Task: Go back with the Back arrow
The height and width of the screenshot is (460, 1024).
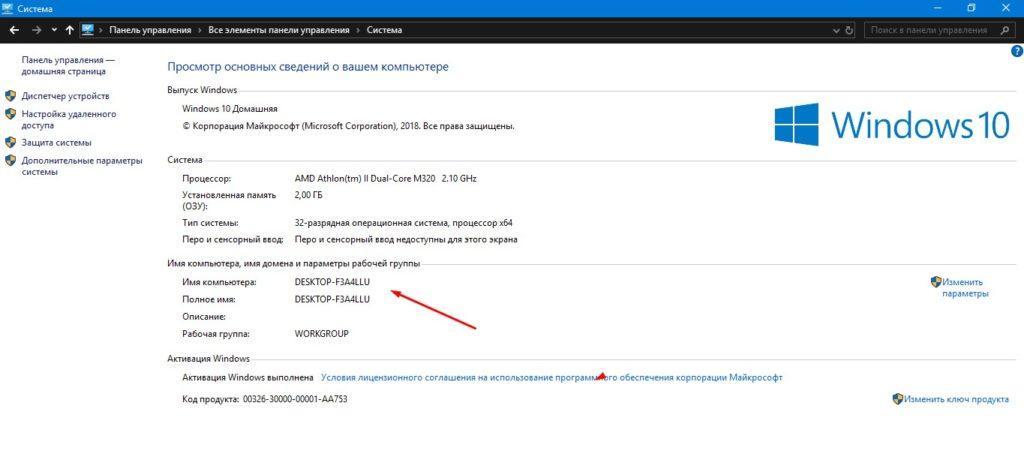Action: coord(14,30)
